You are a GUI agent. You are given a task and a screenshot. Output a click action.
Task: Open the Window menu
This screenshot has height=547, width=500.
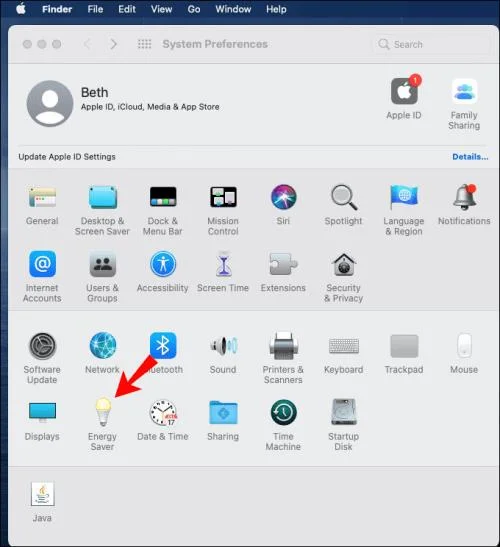[233, 9]
